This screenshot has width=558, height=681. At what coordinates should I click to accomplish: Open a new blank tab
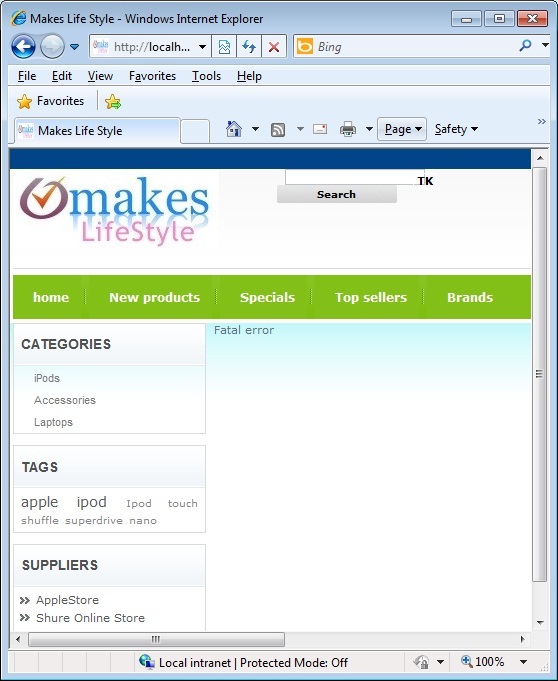coord(195,131)
